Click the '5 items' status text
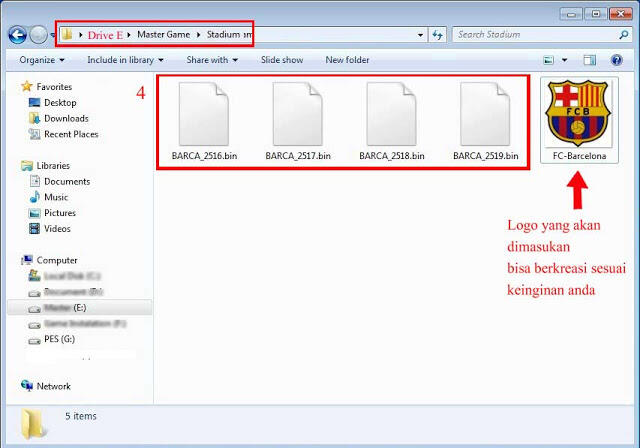This screenshot has height=448, width=640. 81,416
